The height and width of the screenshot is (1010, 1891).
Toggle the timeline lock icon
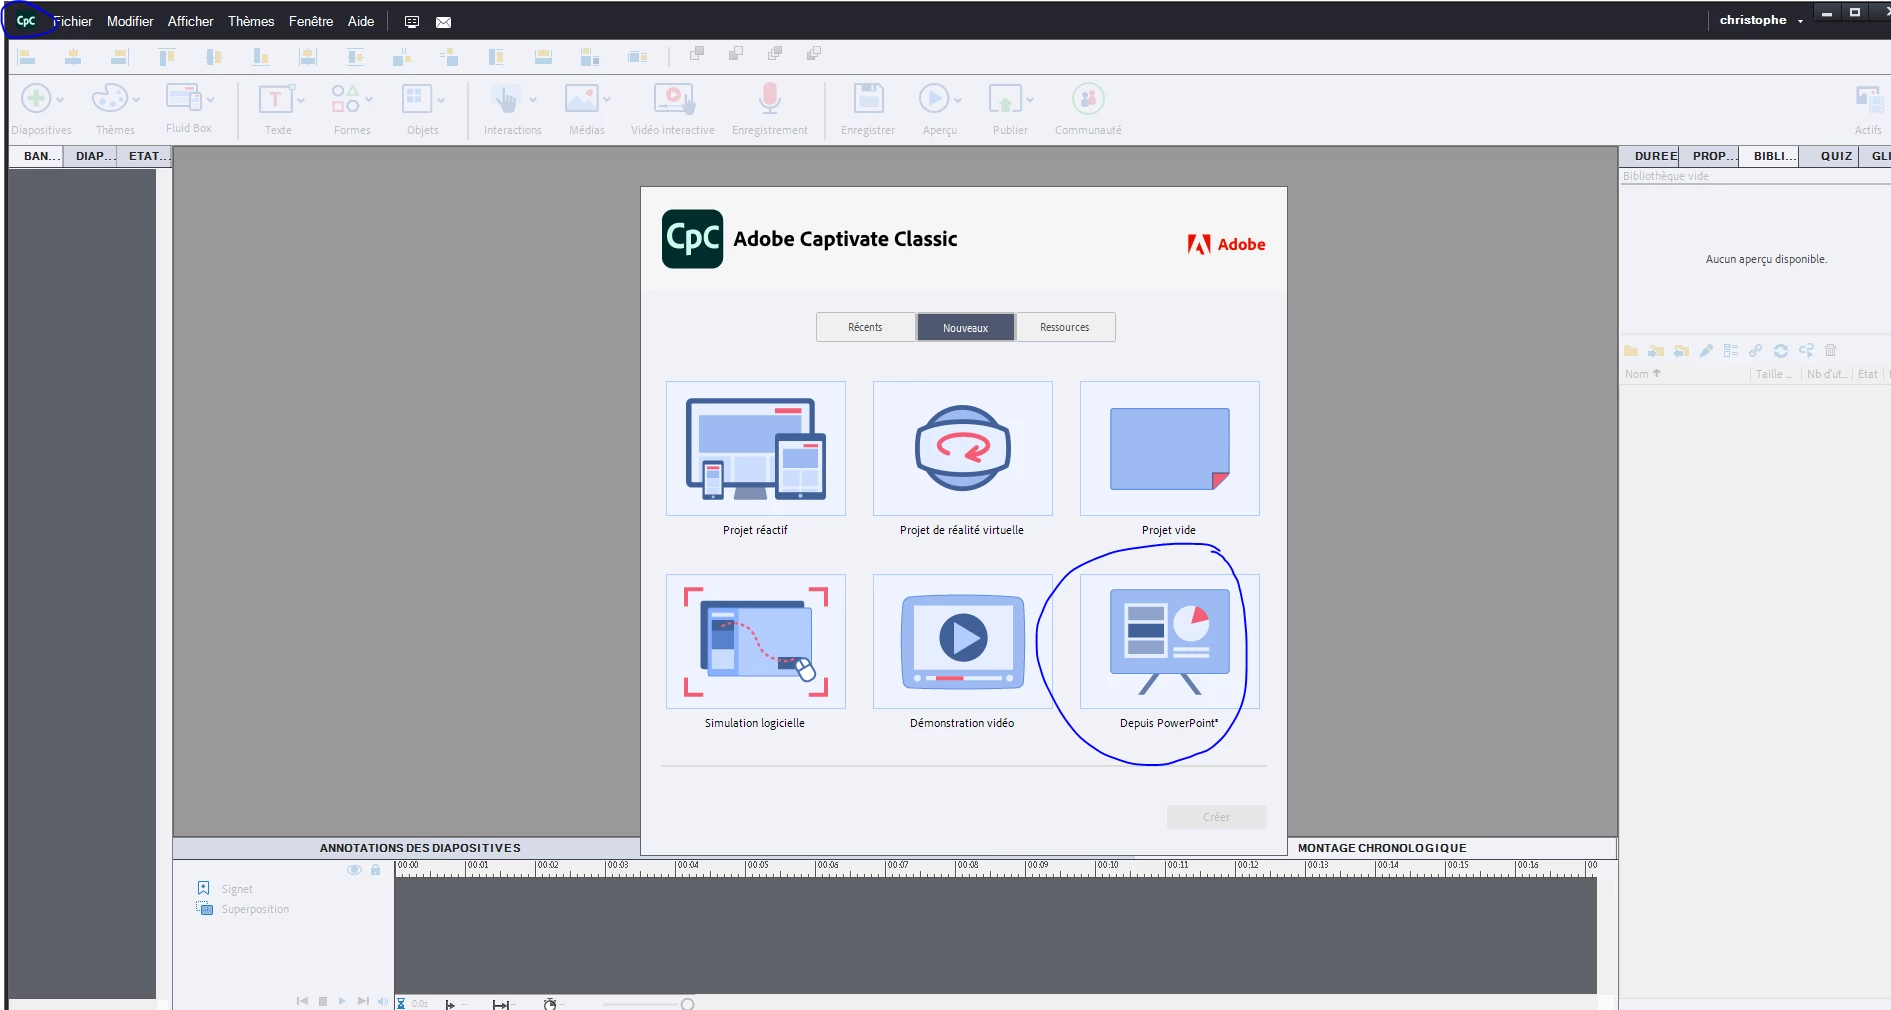pos(376,870)
